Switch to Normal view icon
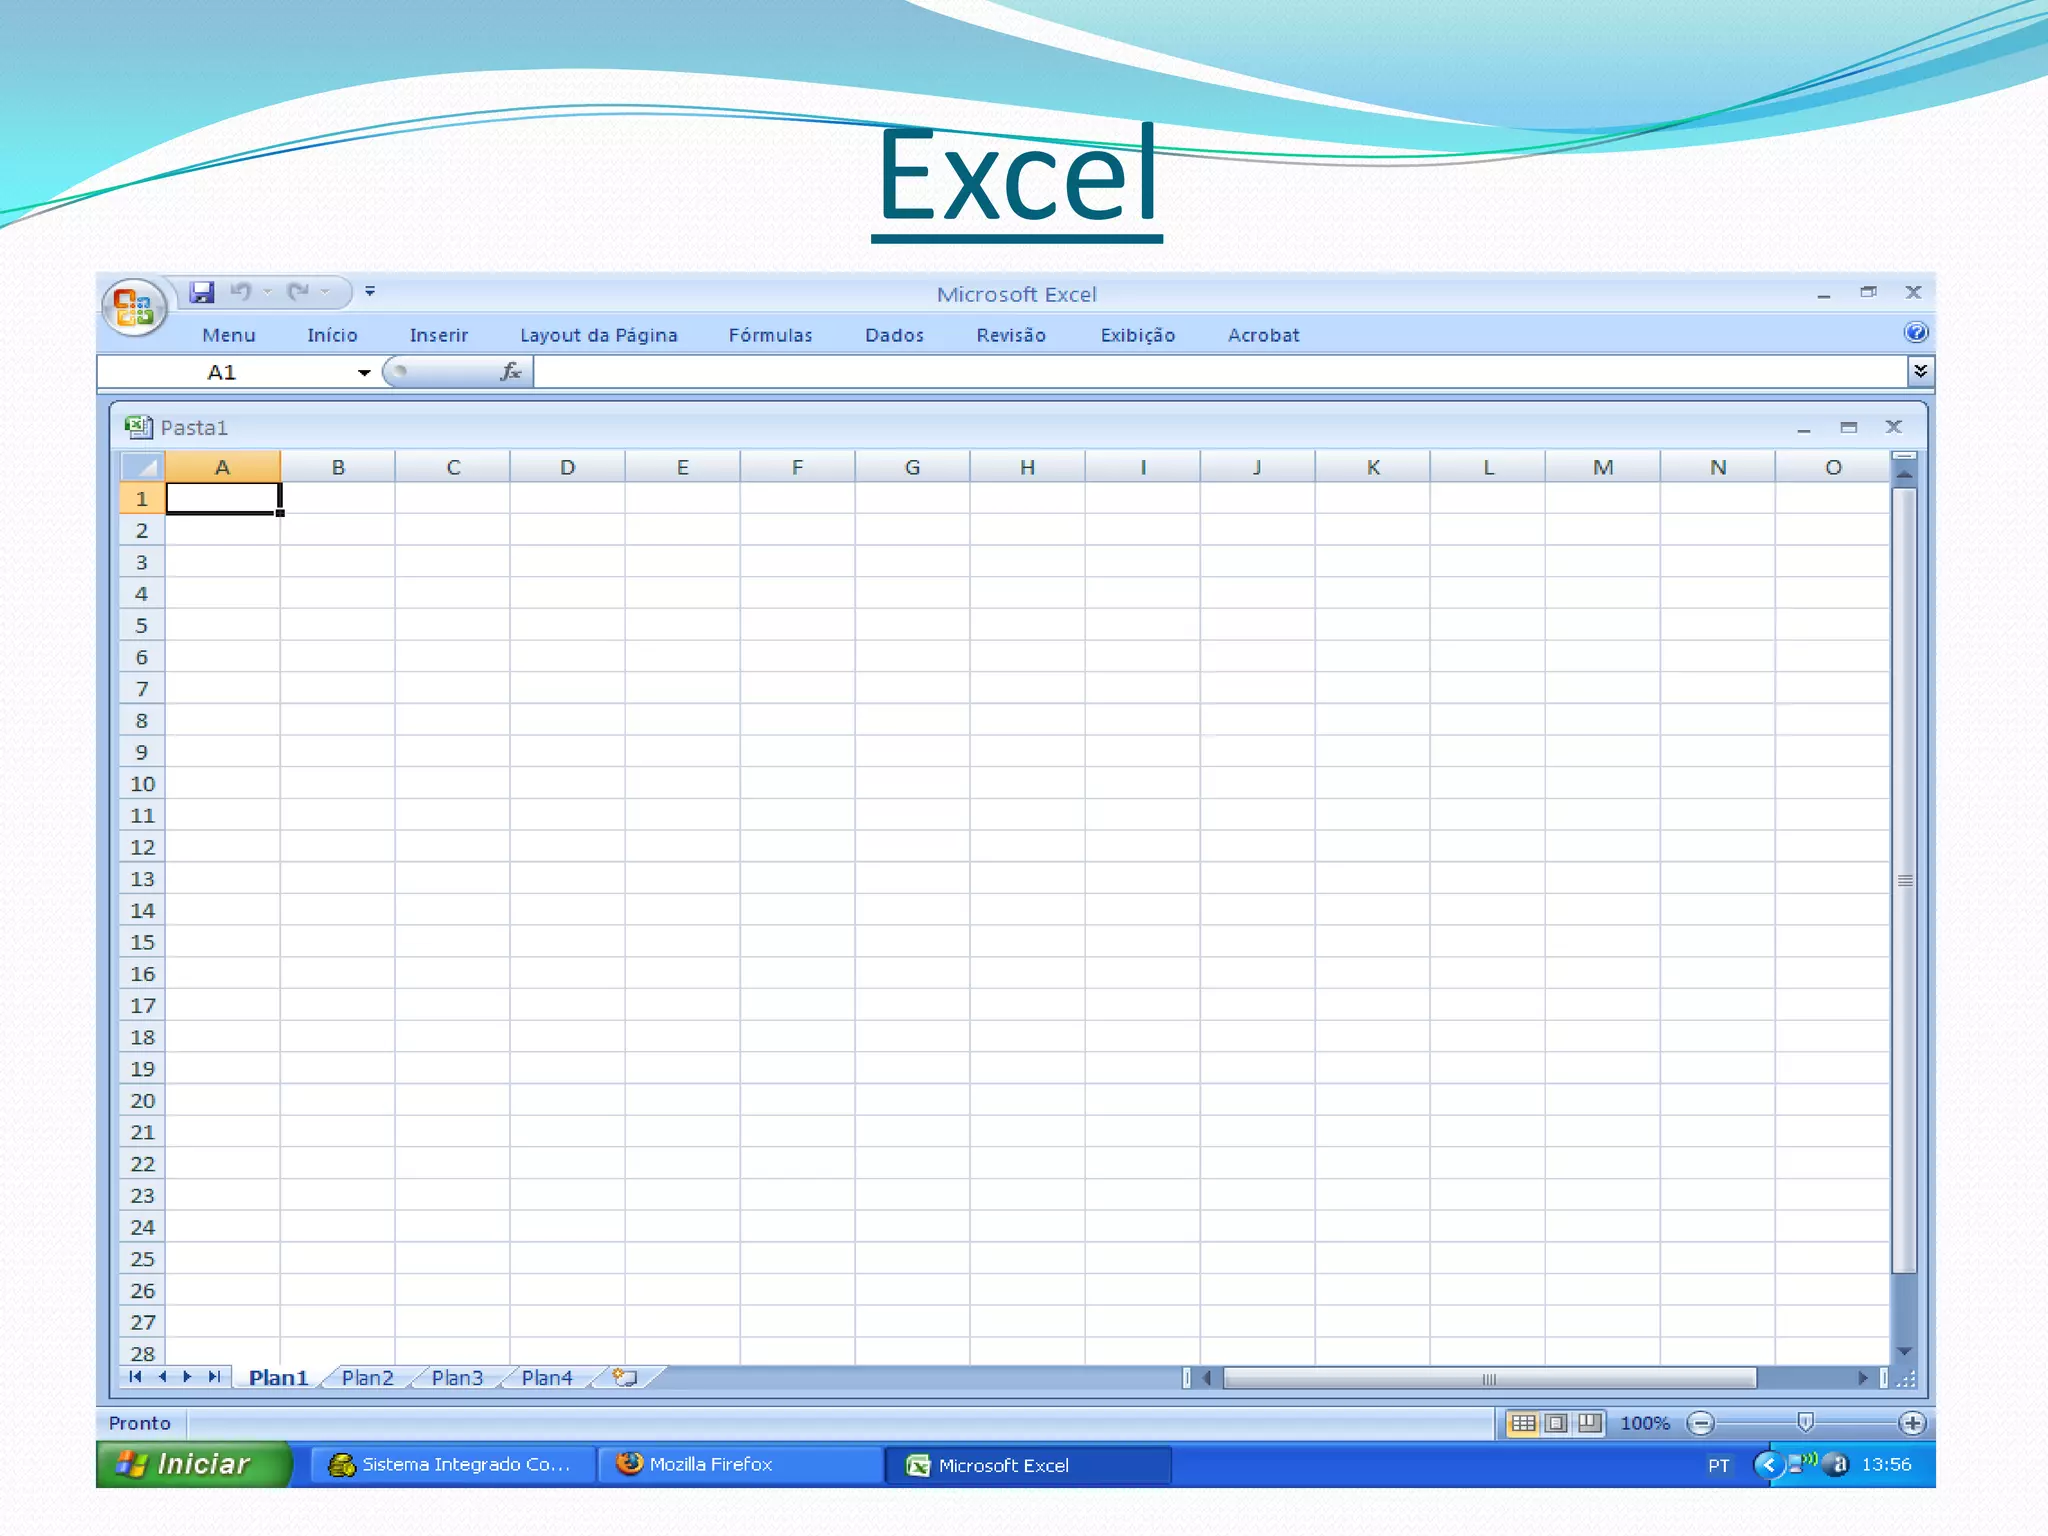Screen dimensions: 2048x1536 [1523, 1423]
